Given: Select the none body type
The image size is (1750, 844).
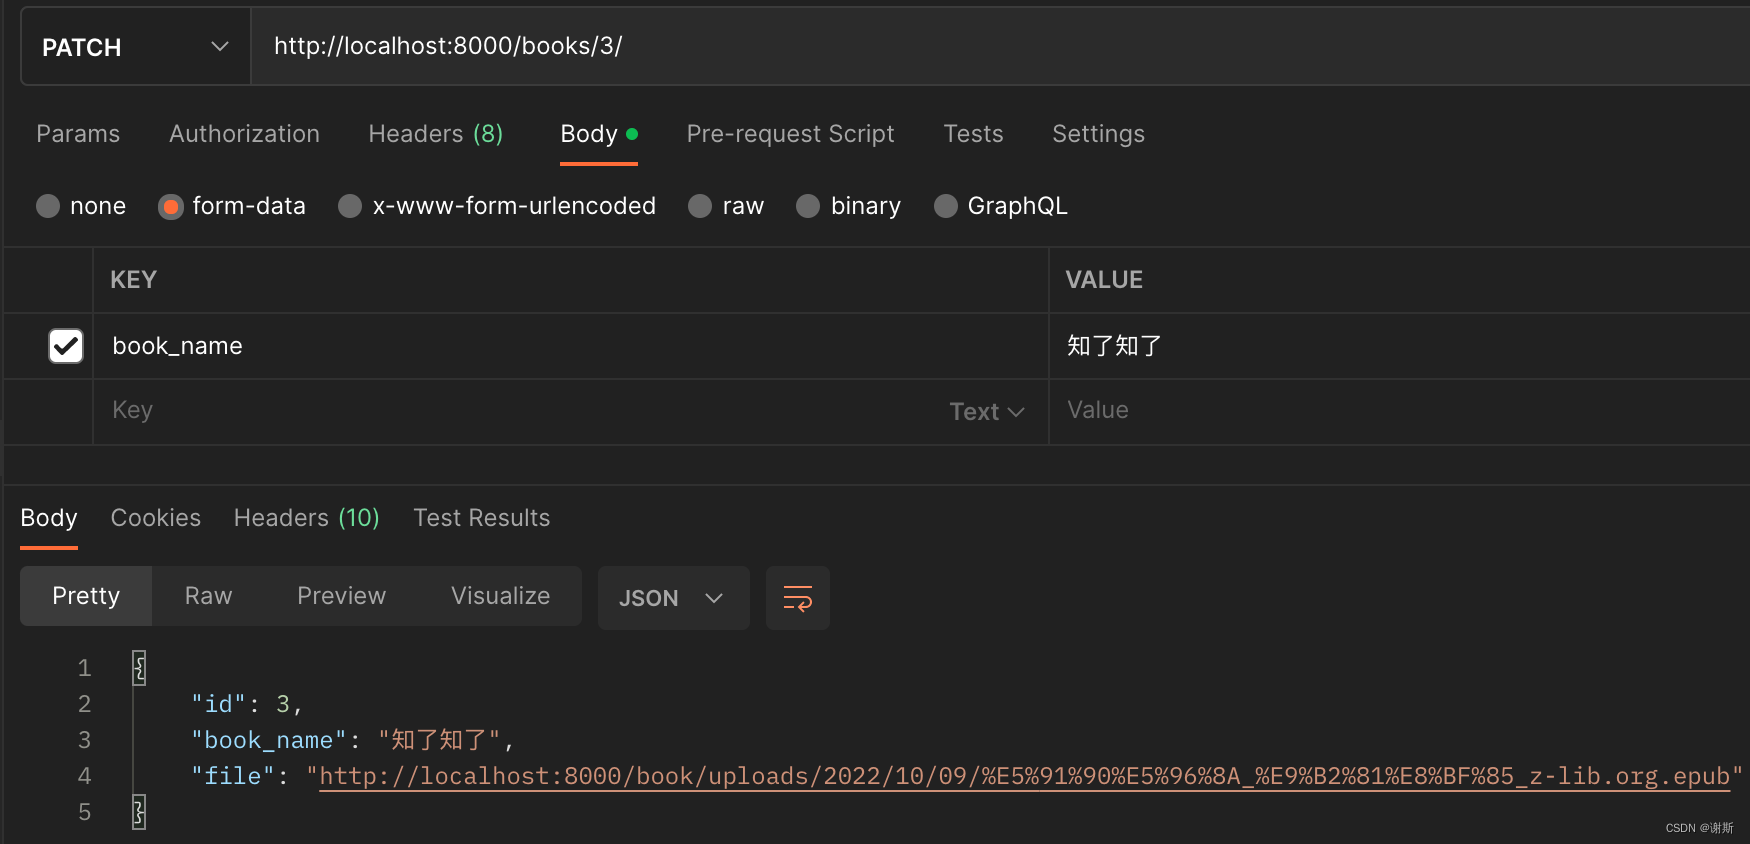Looking at the screenshot, I should click(x=81, y=206).
